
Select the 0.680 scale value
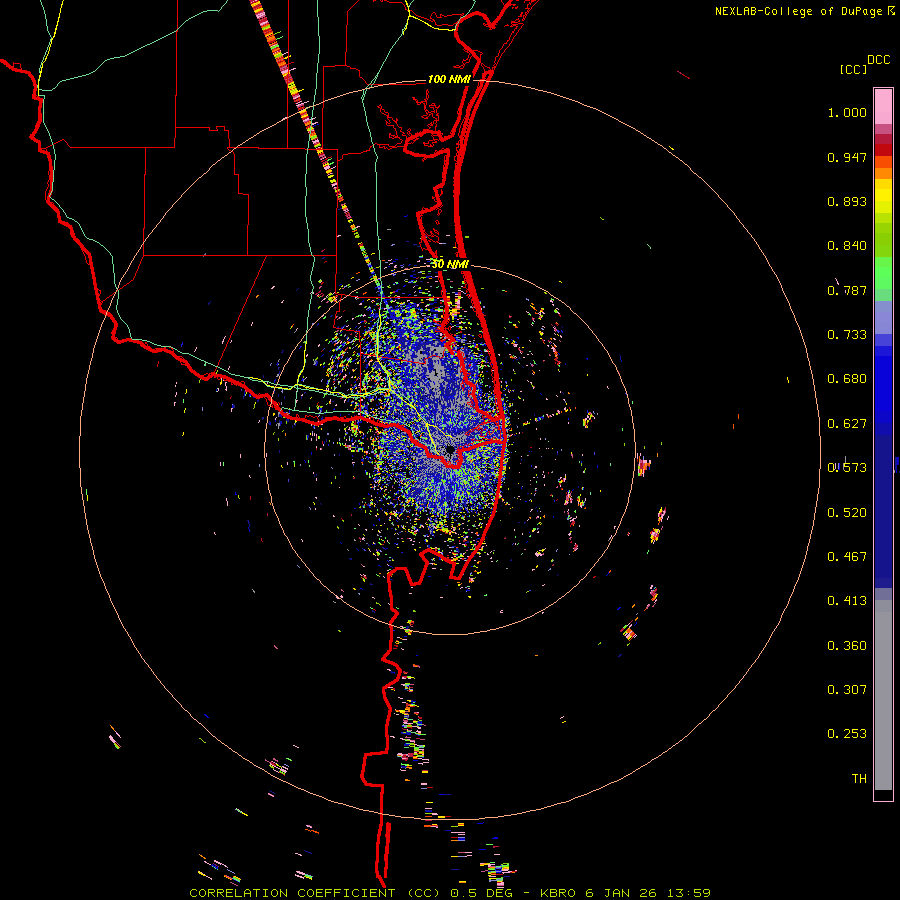pos(847,379)
